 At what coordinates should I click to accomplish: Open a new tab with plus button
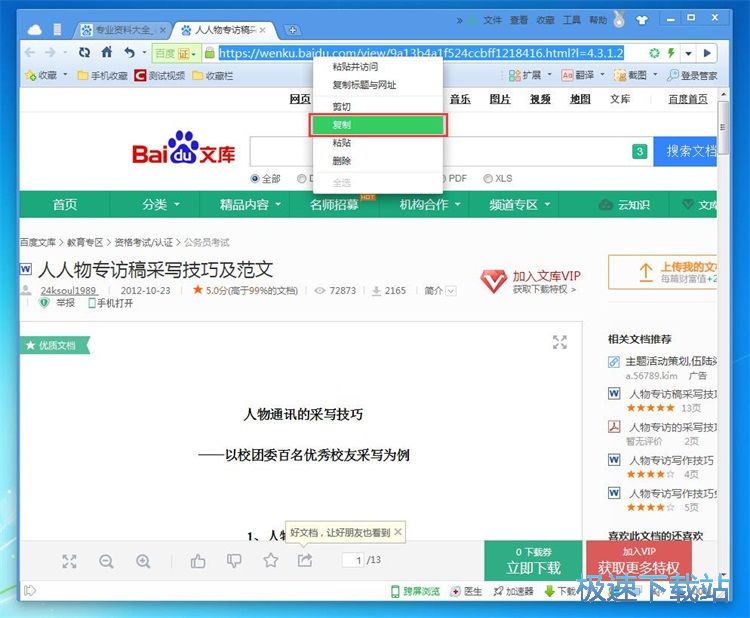(x=293, y=31)
